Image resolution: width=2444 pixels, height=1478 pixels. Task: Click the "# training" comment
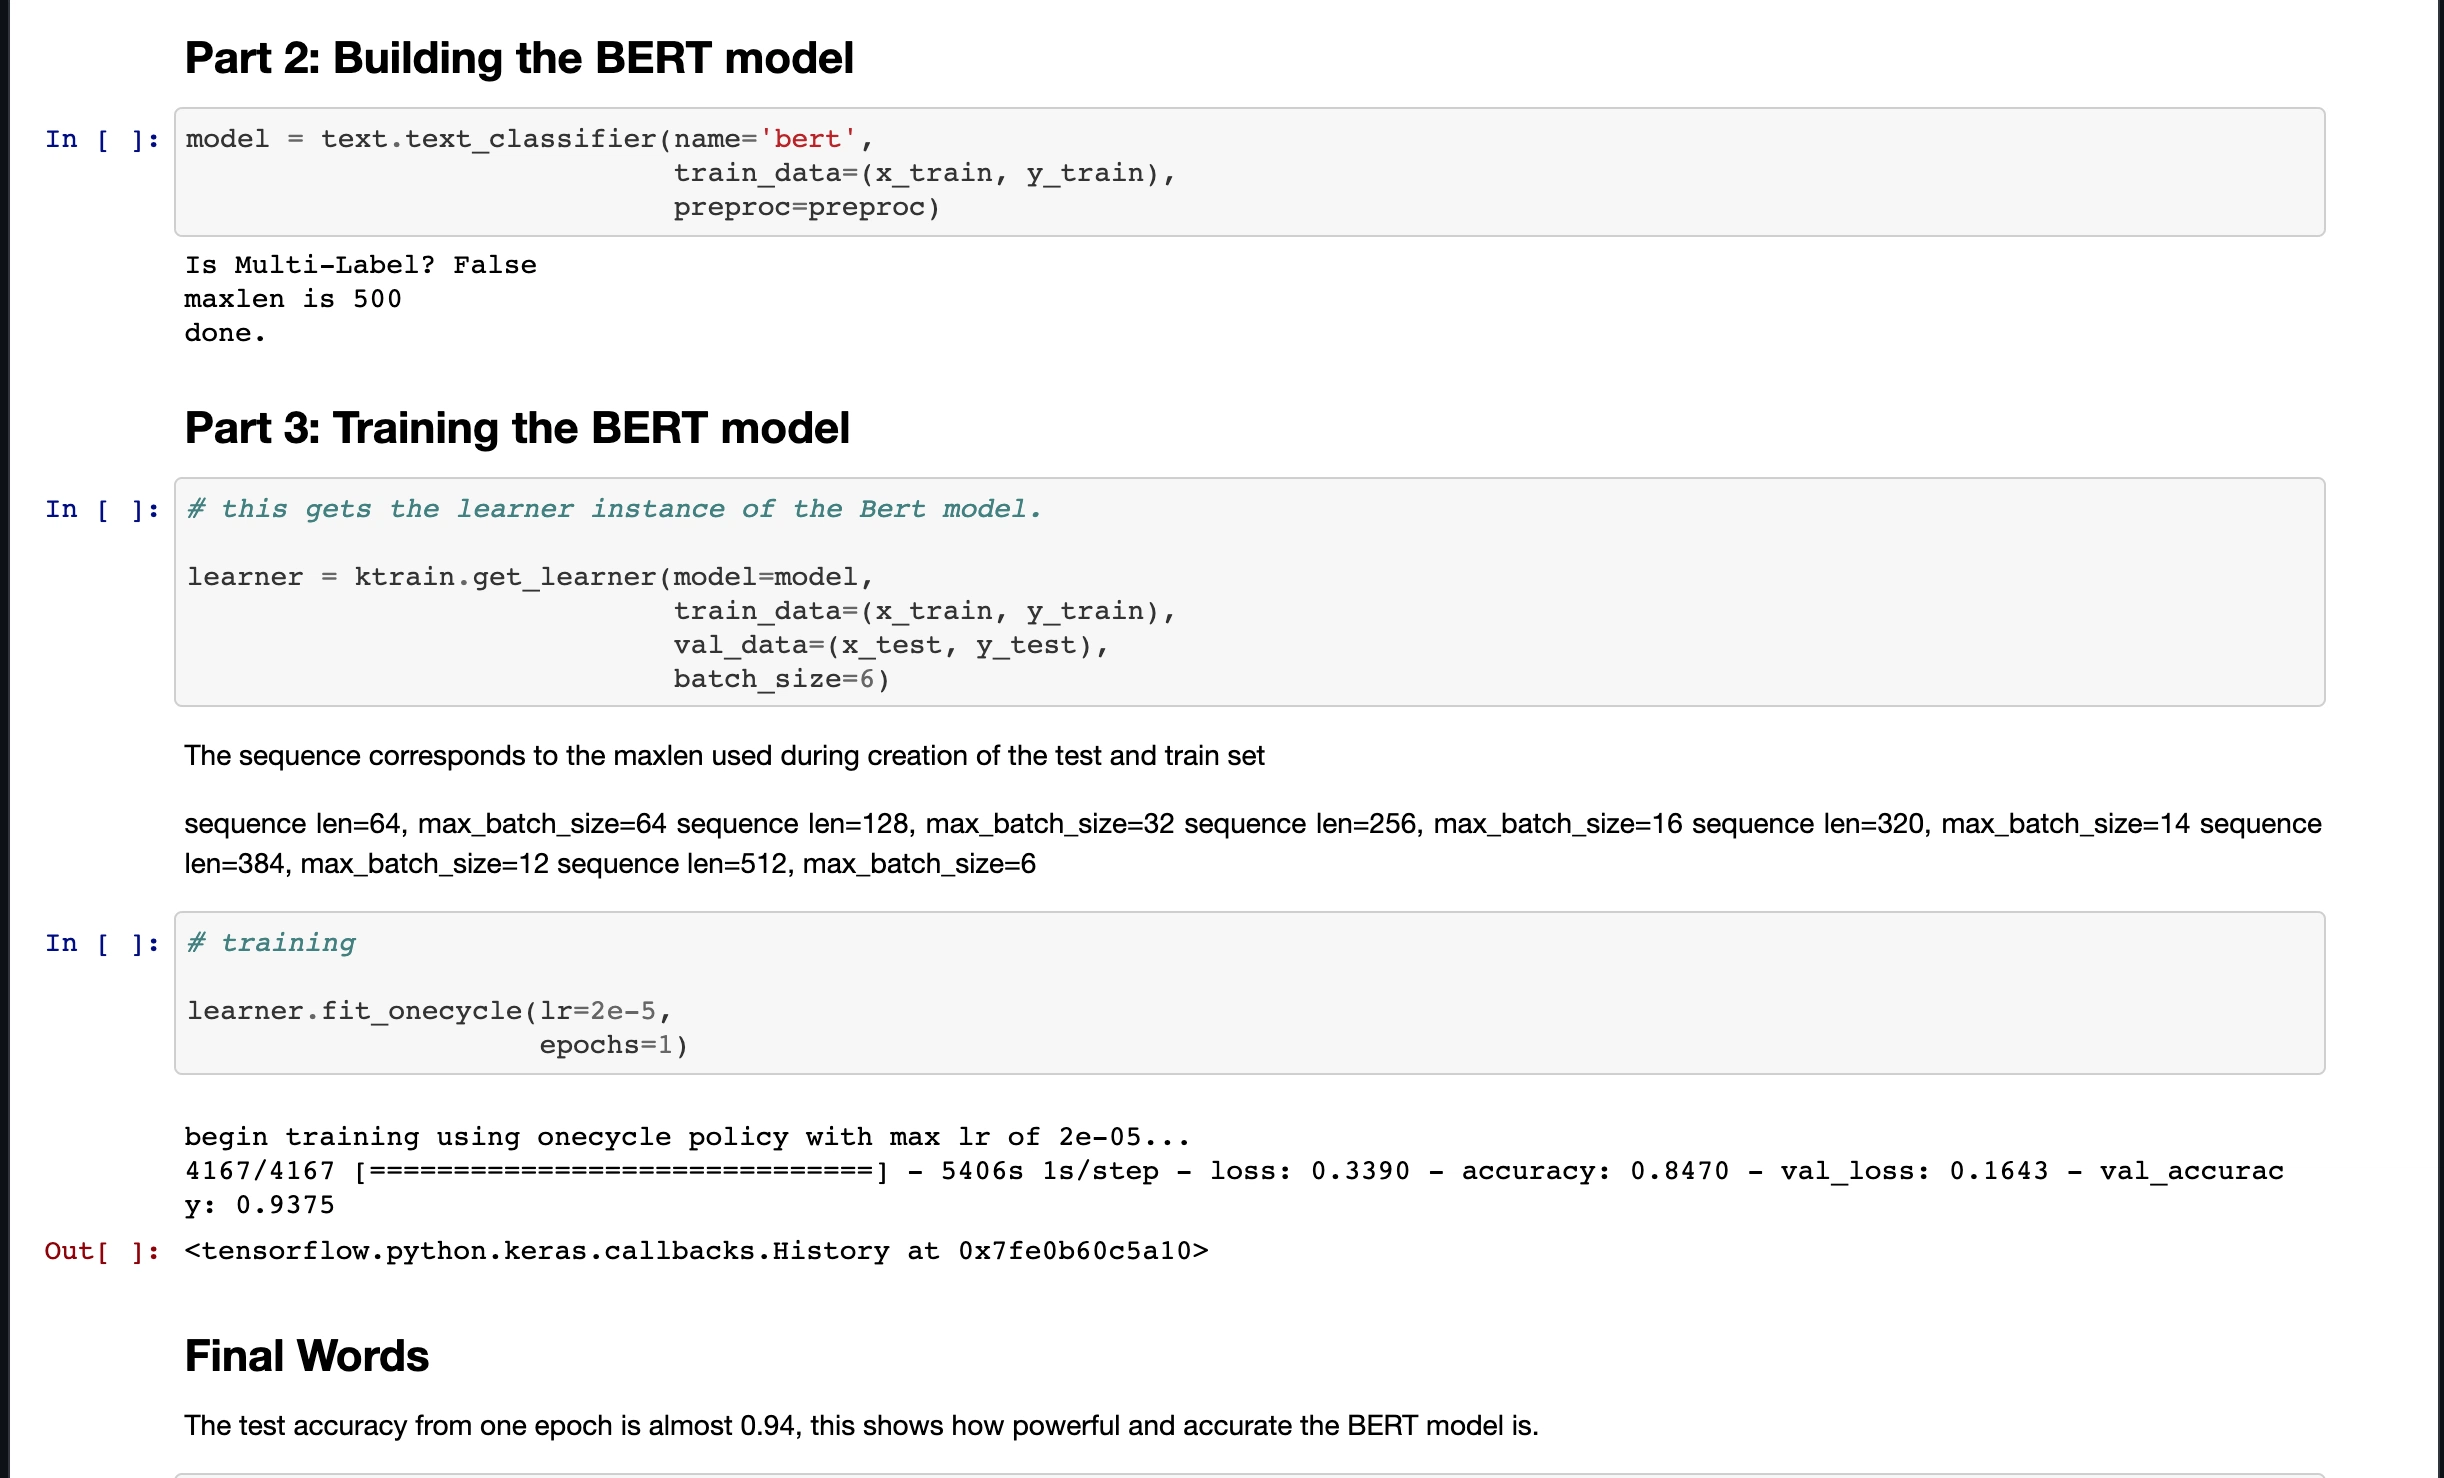pos(272,944)
